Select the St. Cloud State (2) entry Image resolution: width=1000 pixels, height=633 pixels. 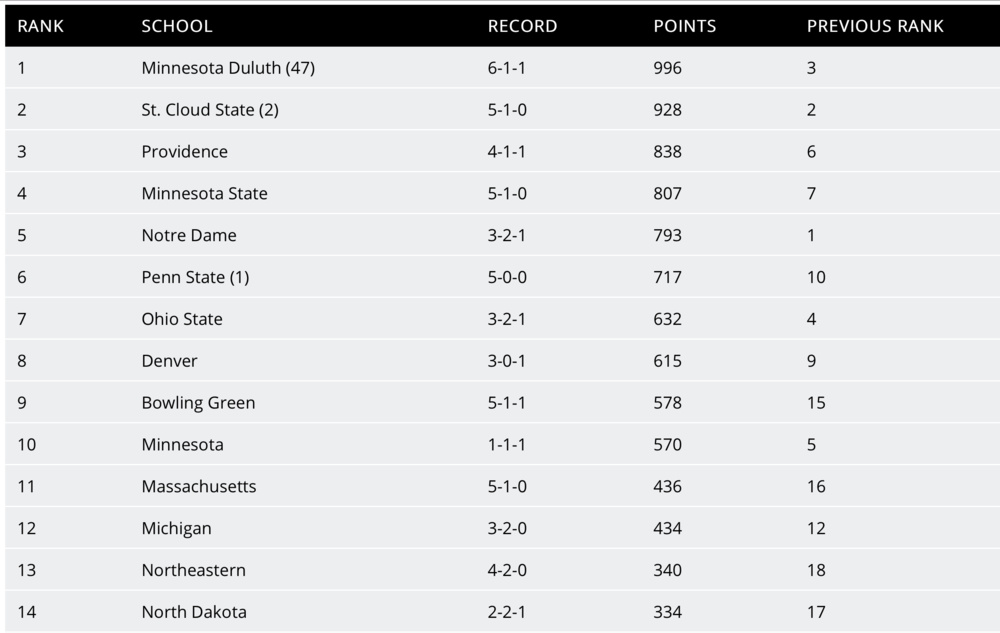tap(210, 110)
